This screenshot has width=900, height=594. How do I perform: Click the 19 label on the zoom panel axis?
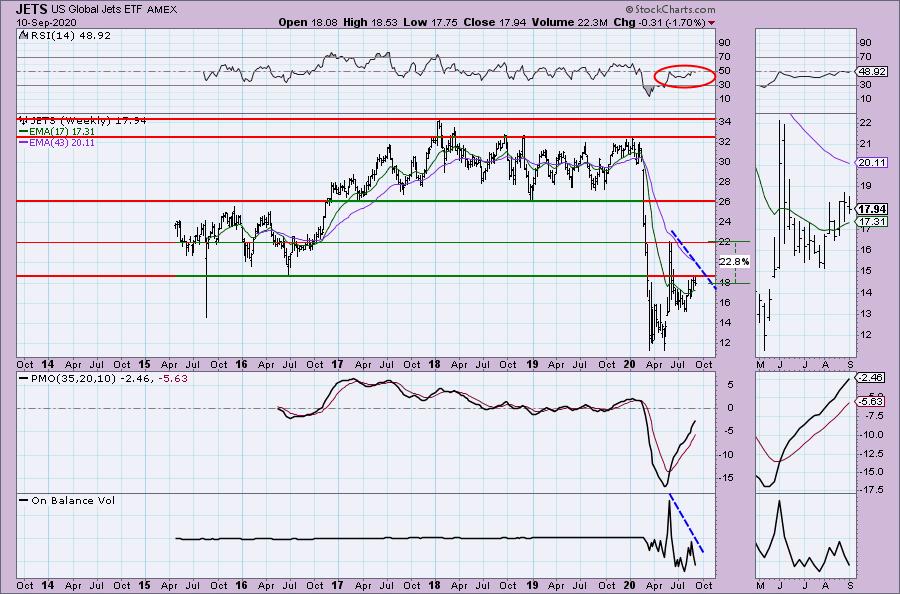tap(866, 186)
